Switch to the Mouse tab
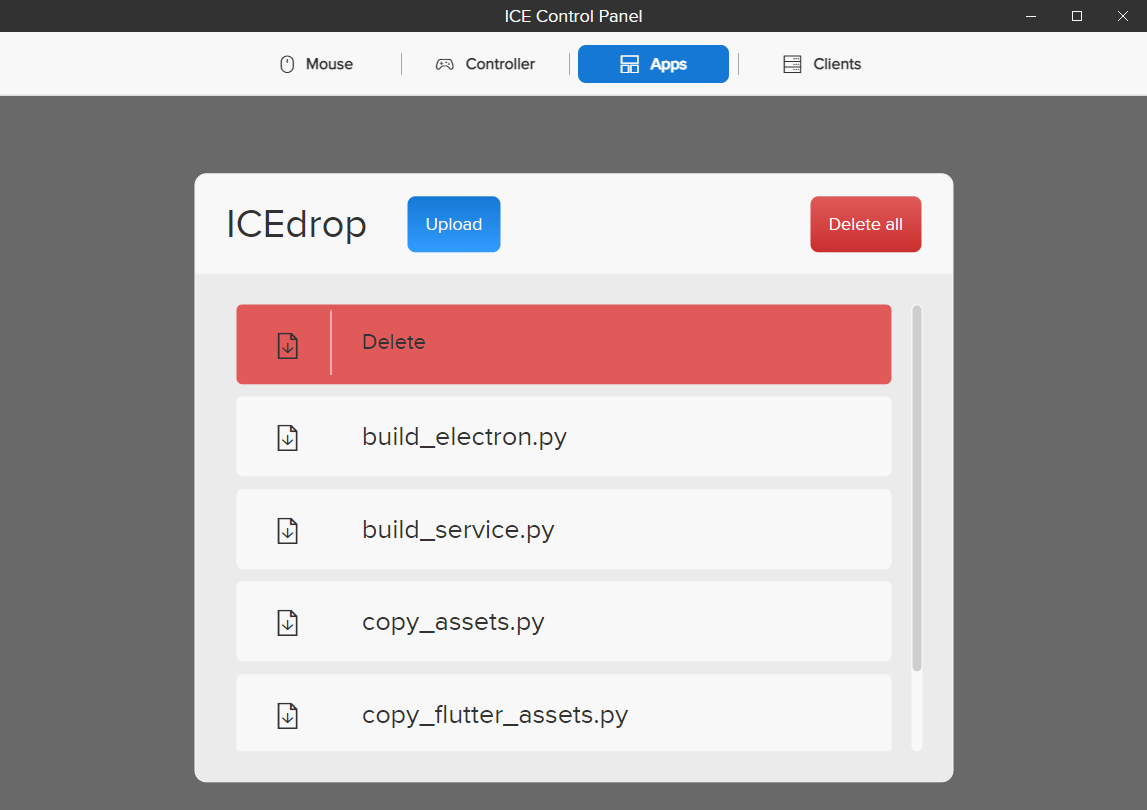Viewport: 1147px width, 810px height. (329, 64)
